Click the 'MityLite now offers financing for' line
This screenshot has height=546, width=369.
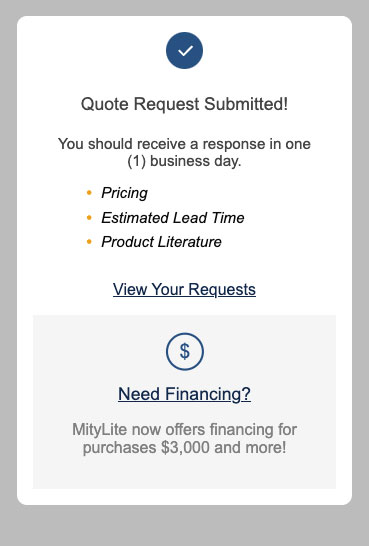click(184, 429)
